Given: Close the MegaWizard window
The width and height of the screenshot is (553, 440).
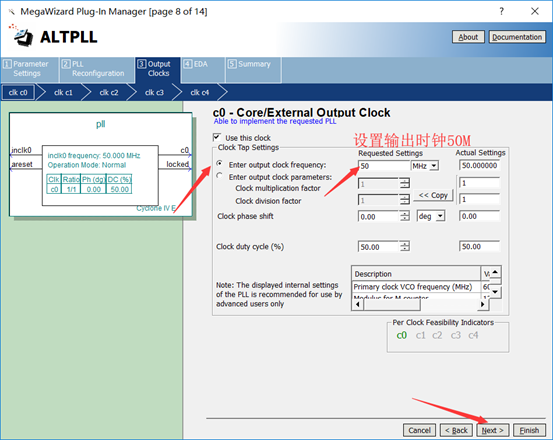Looking at the screenshot, I should 535,11.
